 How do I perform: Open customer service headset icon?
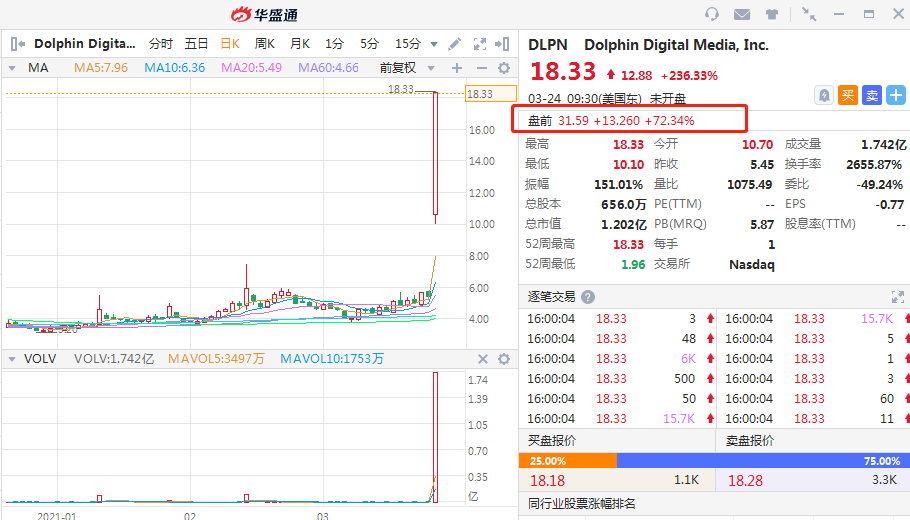click(712, 14)
